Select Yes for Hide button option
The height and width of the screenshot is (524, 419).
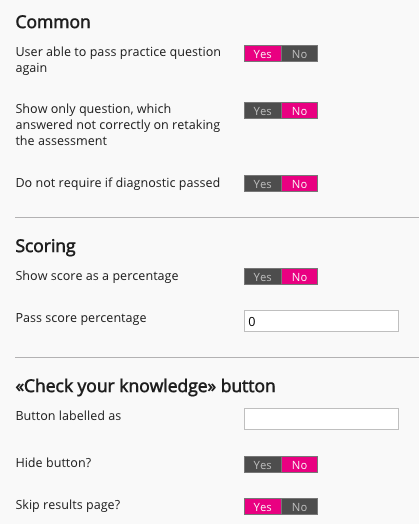pos(263,465)
